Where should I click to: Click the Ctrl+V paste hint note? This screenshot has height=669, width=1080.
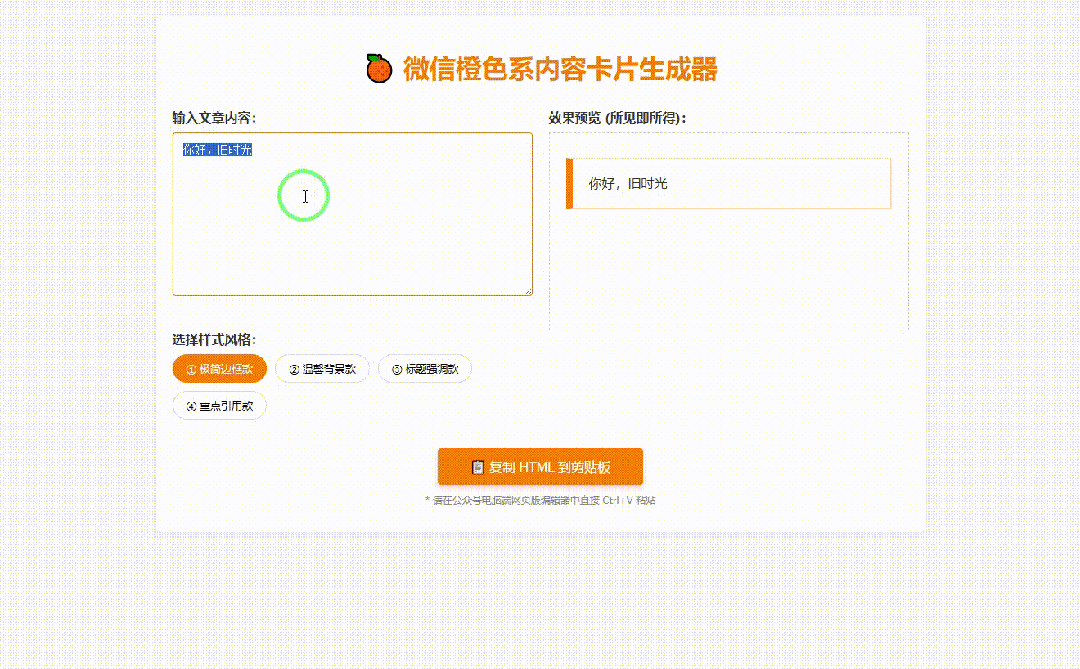click(x=540, y=501)
